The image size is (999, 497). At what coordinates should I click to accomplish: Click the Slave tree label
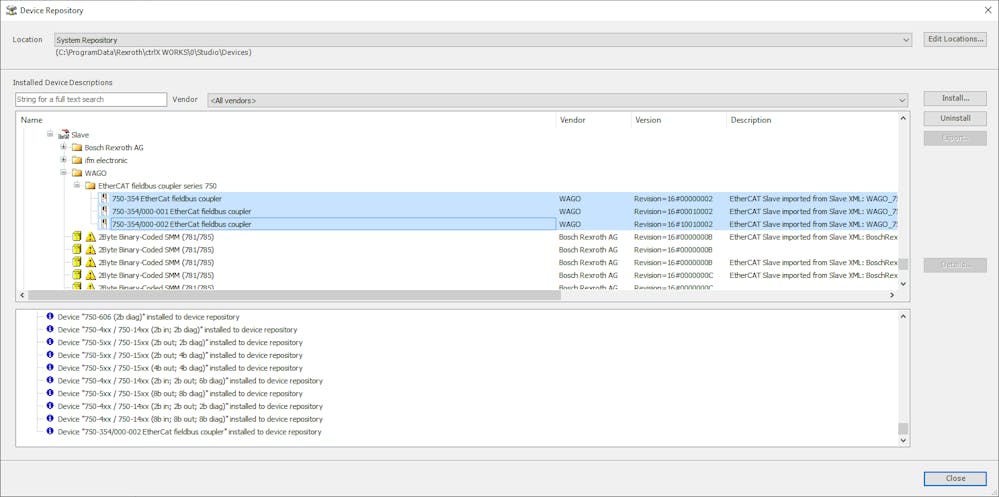pyautogui.click(x=80, y=135)
